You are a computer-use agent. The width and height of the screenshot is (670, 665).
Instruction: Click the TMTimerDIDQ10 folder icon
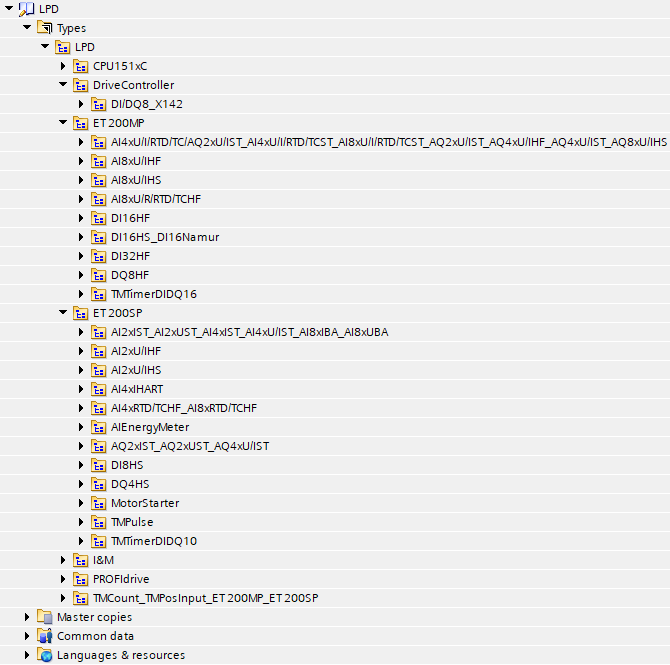99,541
